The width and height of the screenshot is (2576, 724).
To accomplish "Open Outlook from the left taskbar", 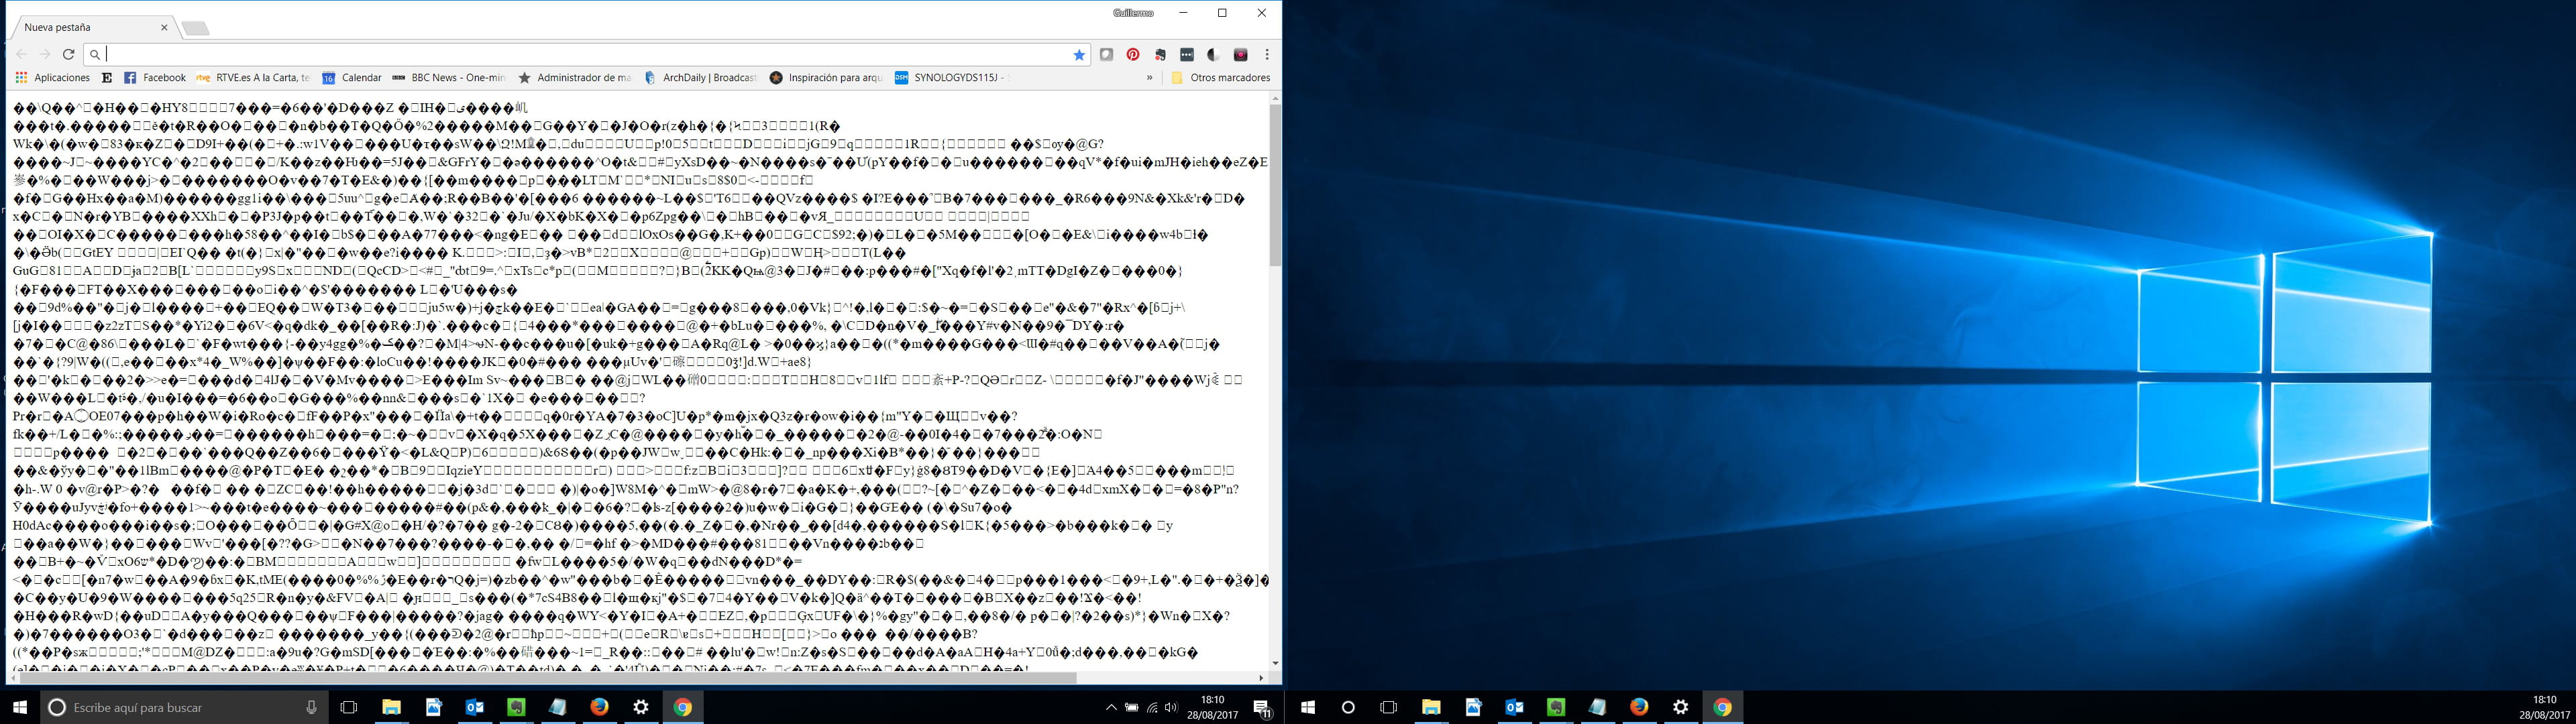I will pyautogui.click(x=475, y=707).
